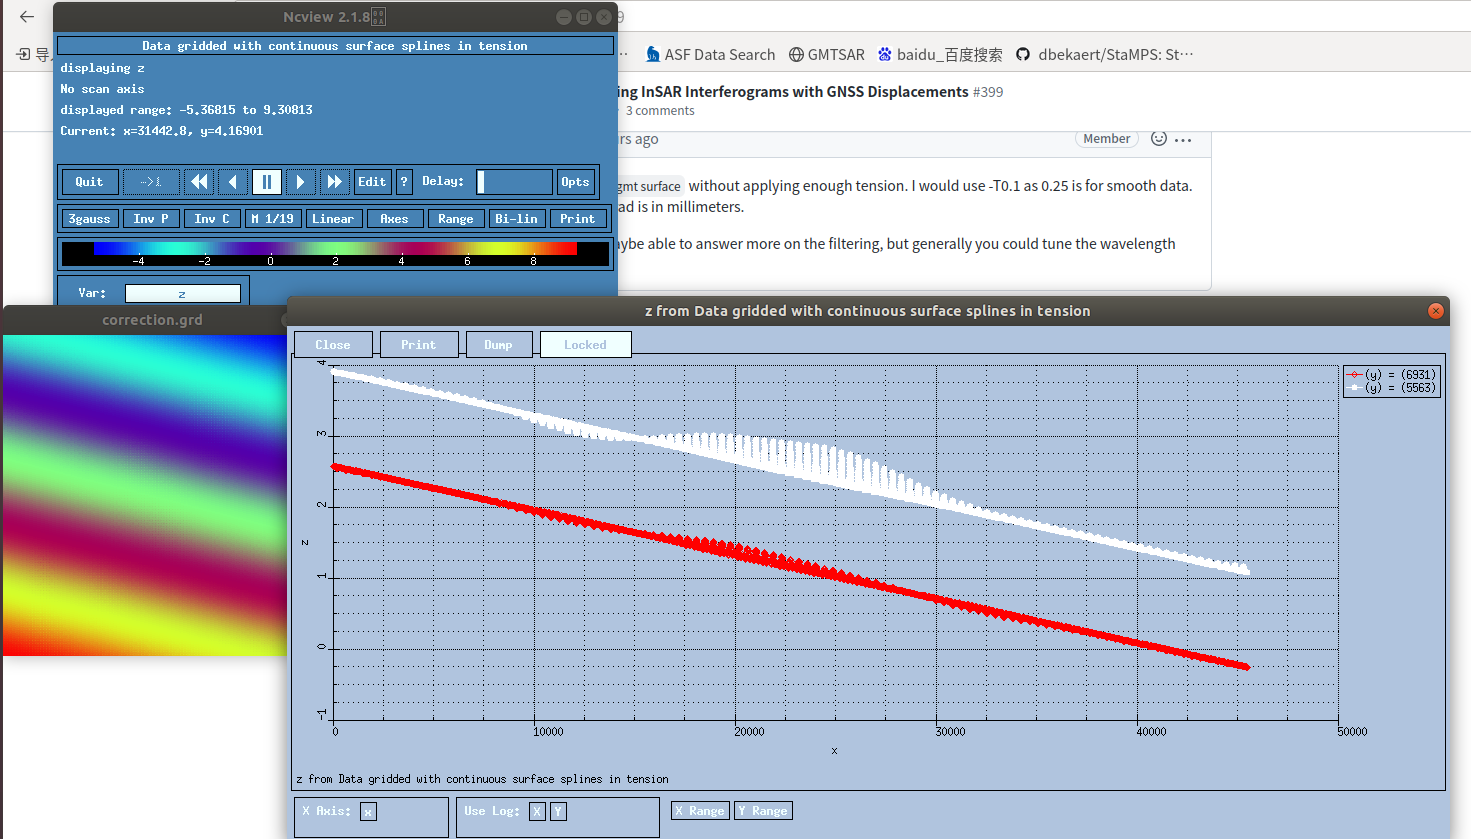Dump the plotted data with the Dump button

(499, 343)
